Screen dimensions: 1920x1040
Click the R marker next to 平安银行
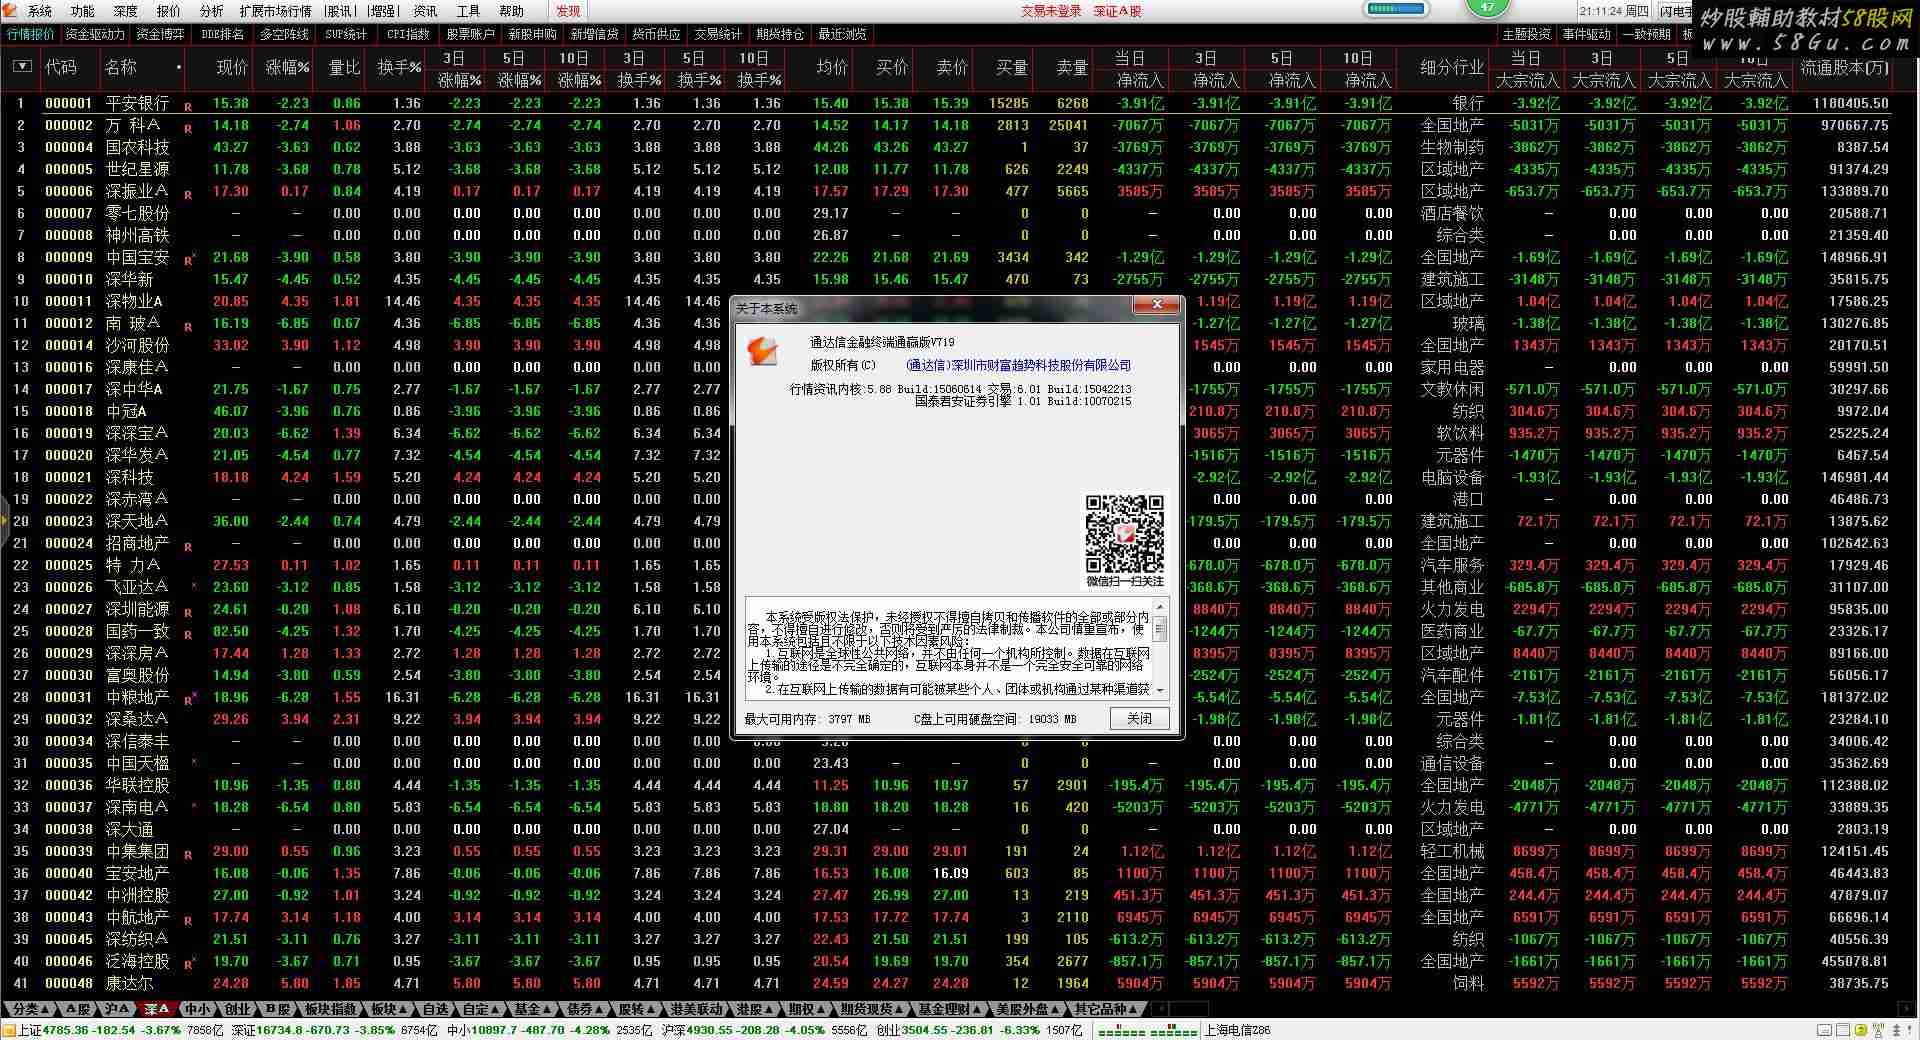pos(187,106)
